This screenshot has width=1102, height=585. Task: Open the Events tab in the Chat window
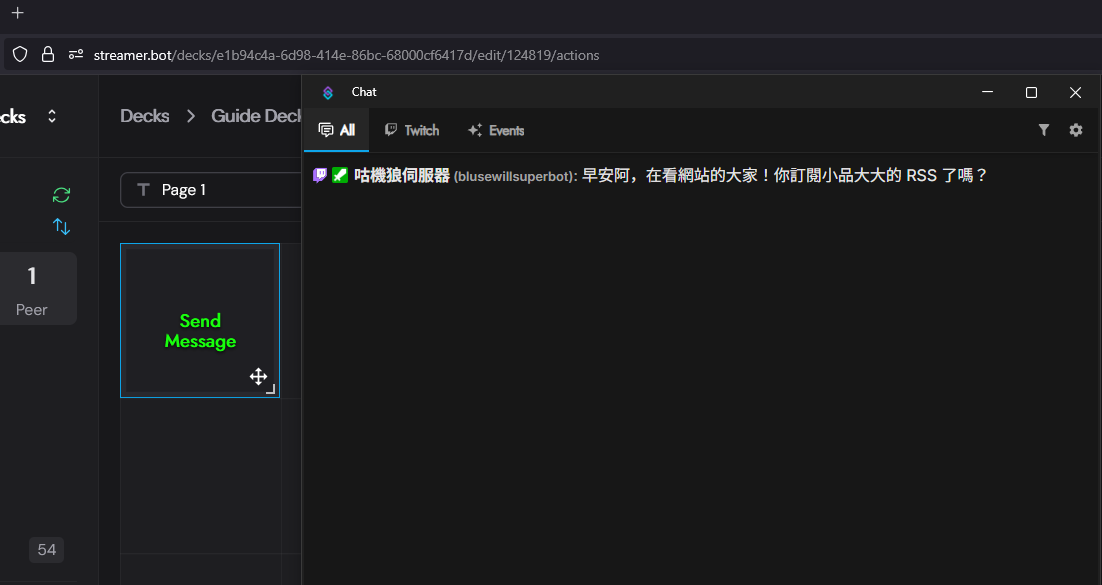496,130
